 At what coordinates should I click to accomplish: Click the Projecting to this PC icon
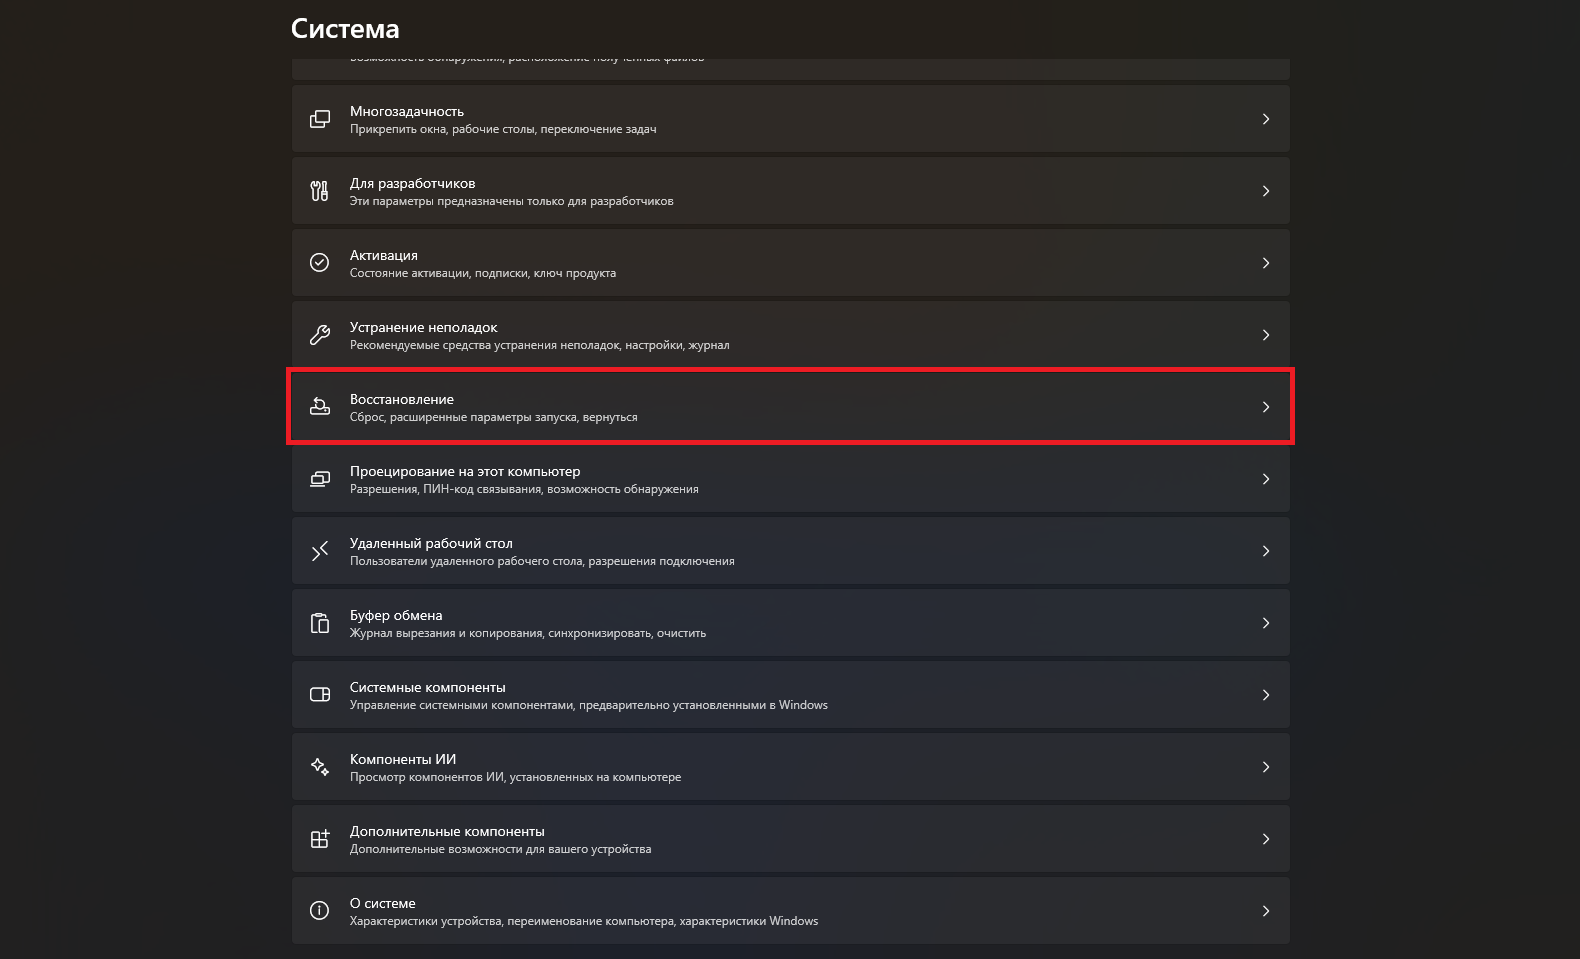coord(320,479)
